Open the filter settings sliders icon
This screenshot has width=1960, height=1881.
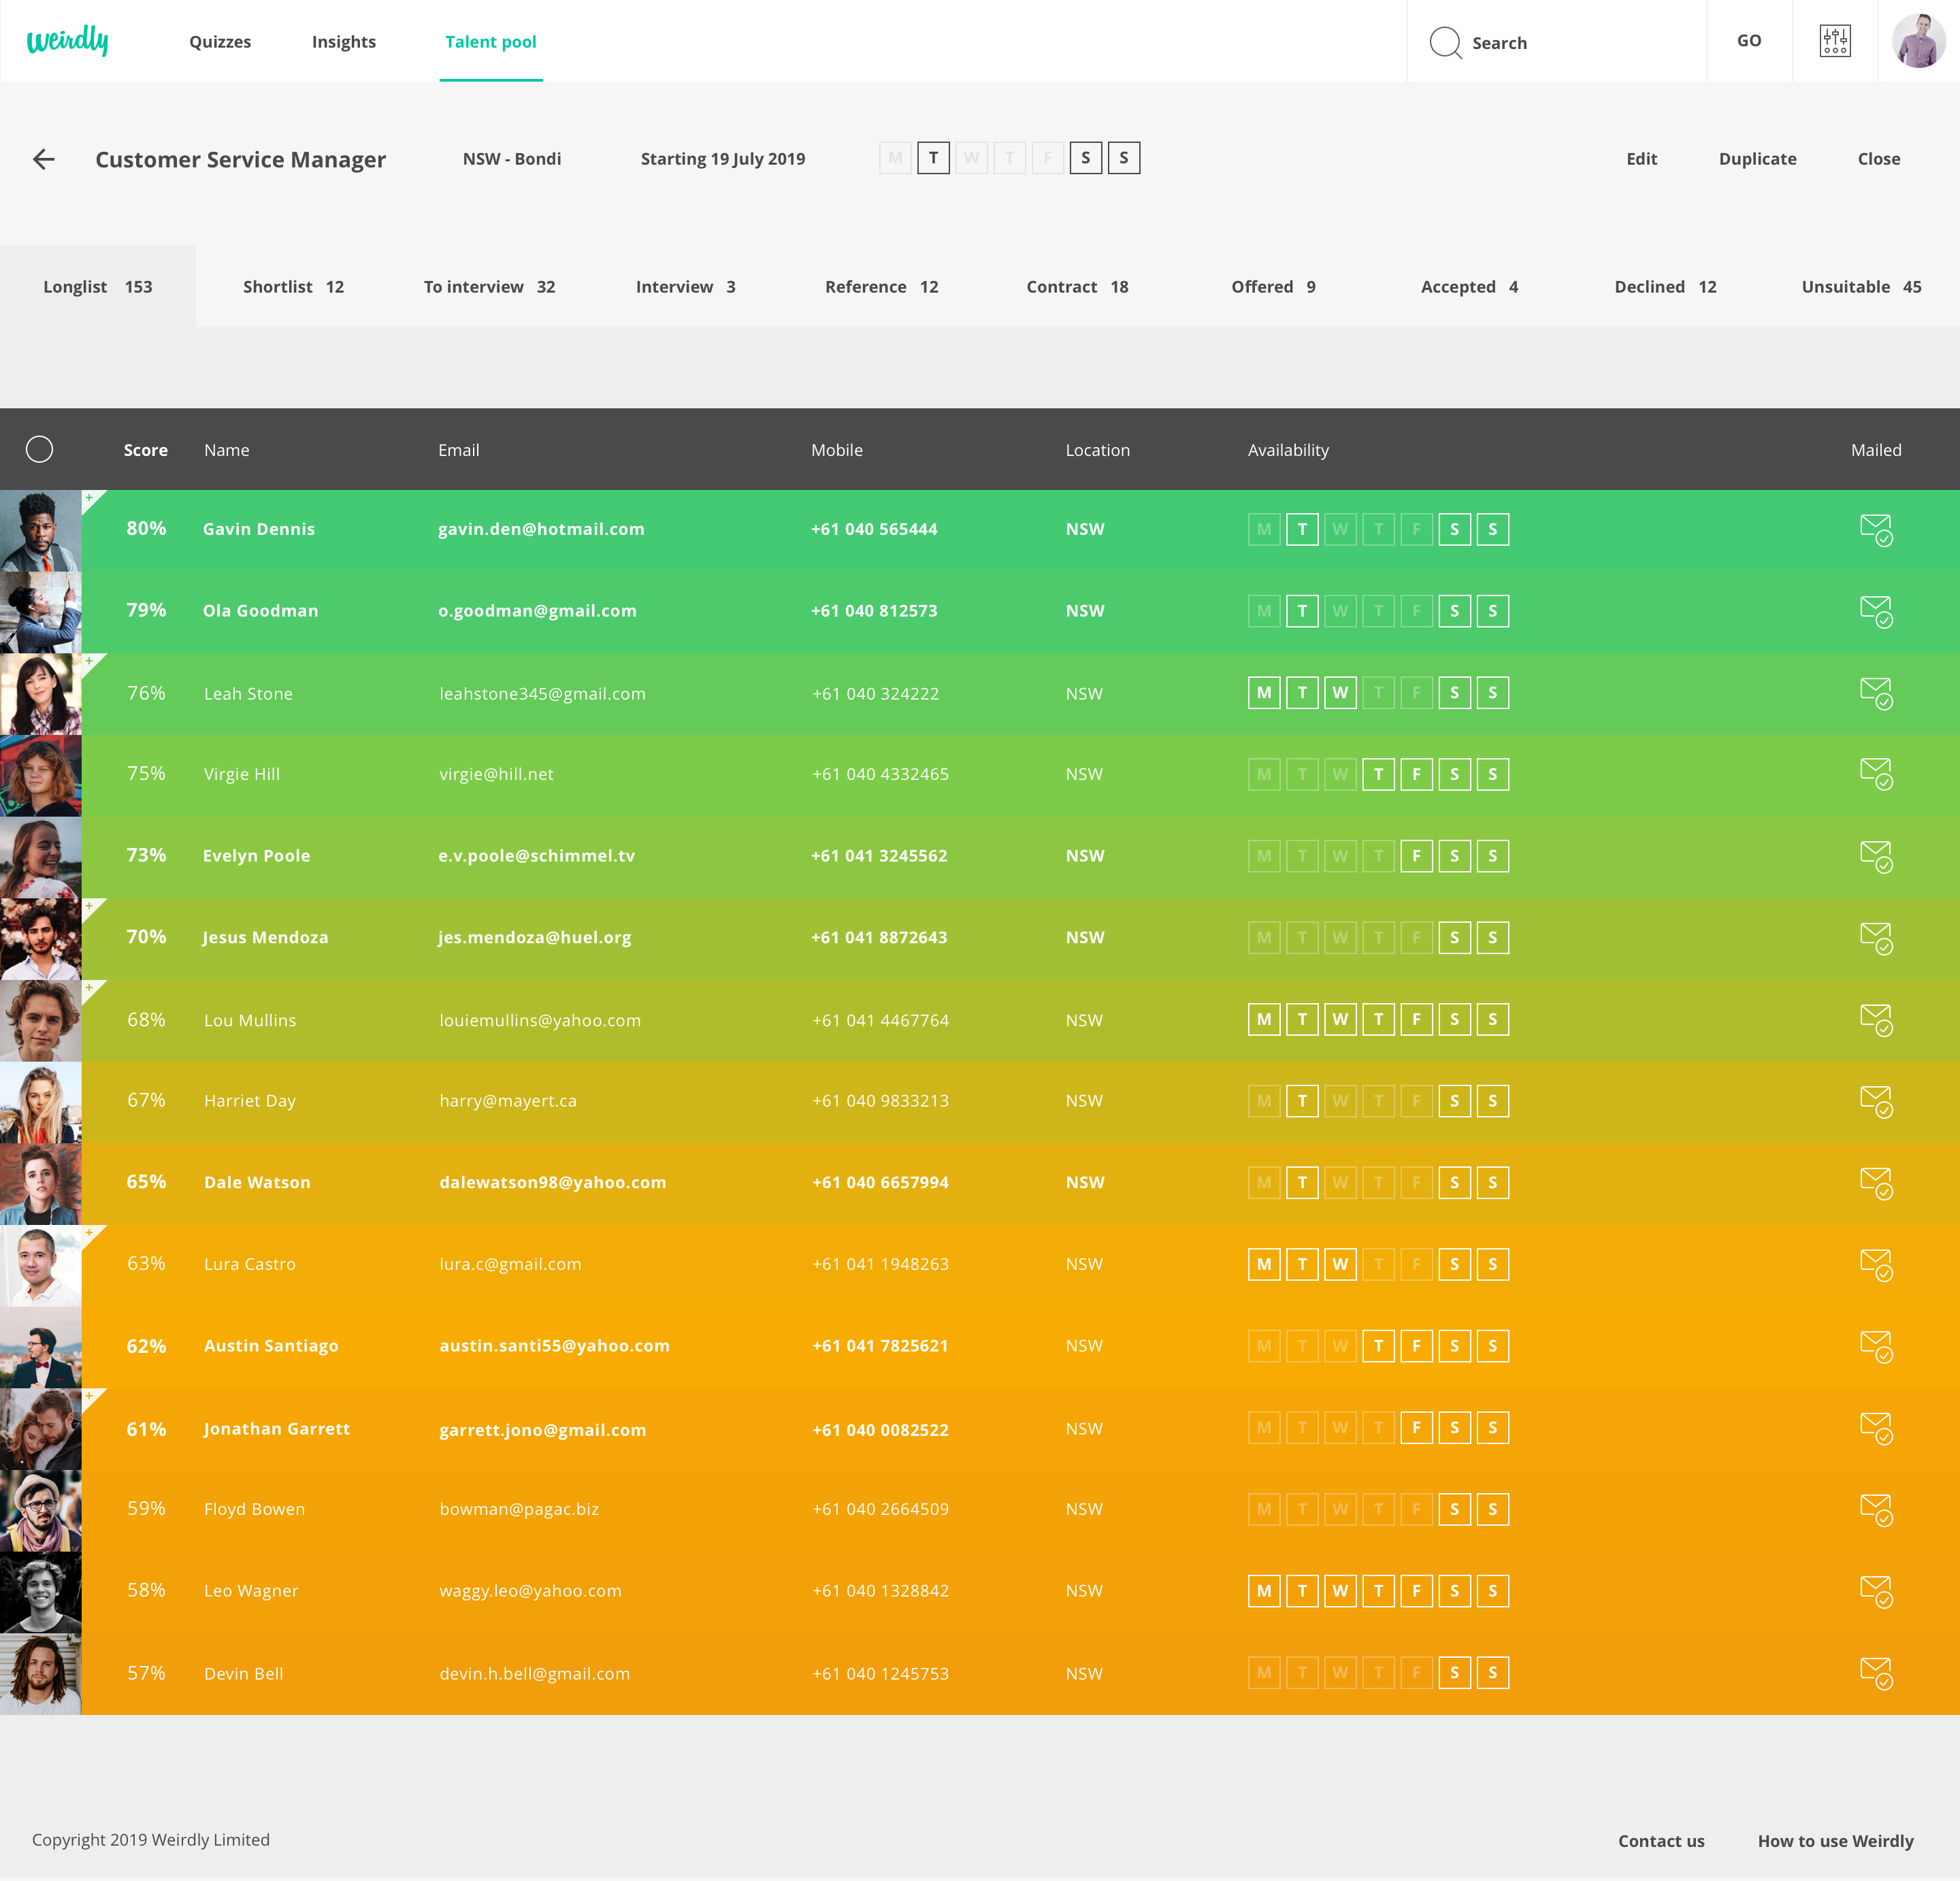click(1834, 41)
